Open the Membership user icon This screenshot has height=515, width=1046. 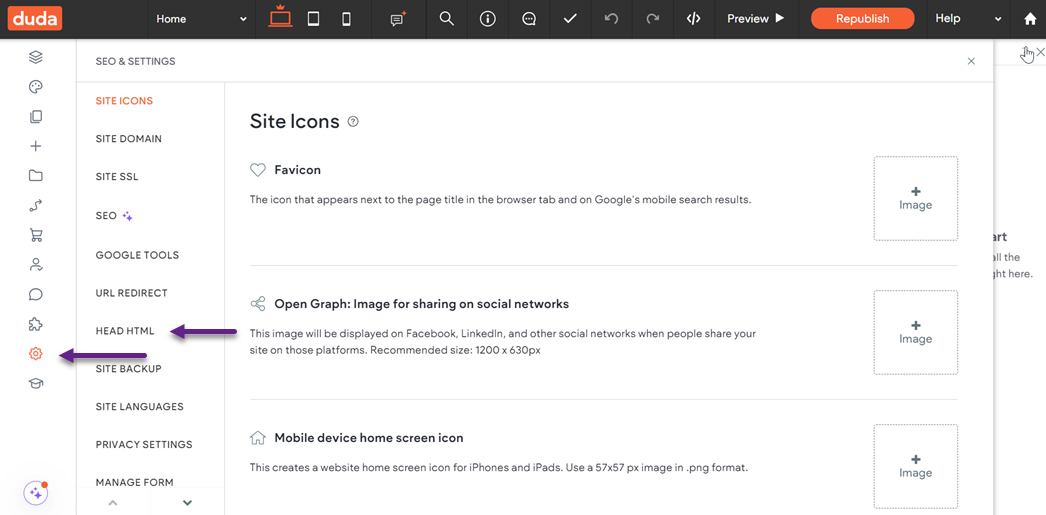[36, 265]
